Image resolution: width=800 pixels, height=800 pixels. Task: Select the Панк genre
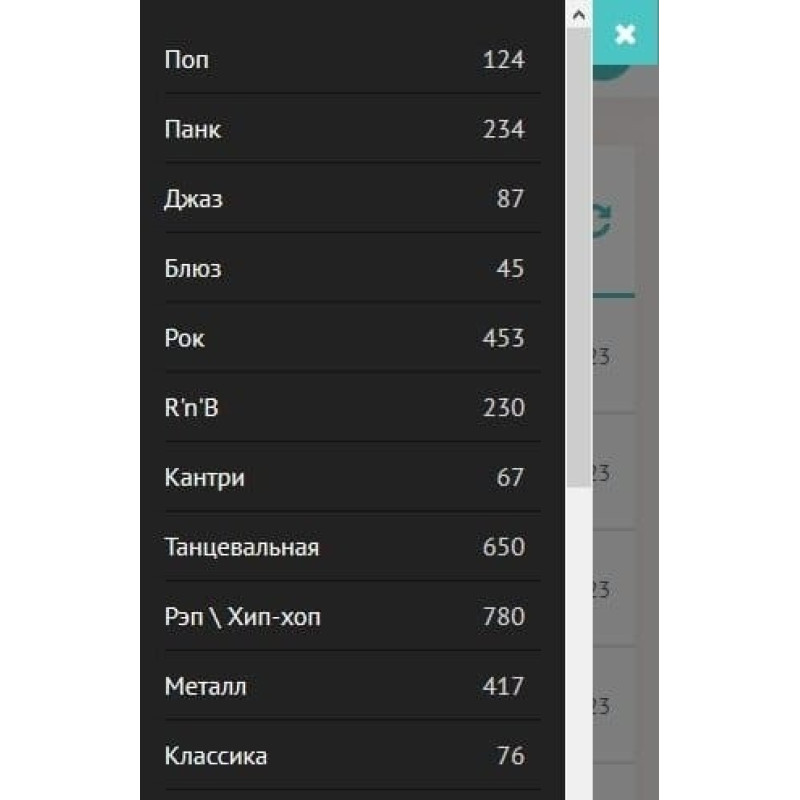pos(193,129)
